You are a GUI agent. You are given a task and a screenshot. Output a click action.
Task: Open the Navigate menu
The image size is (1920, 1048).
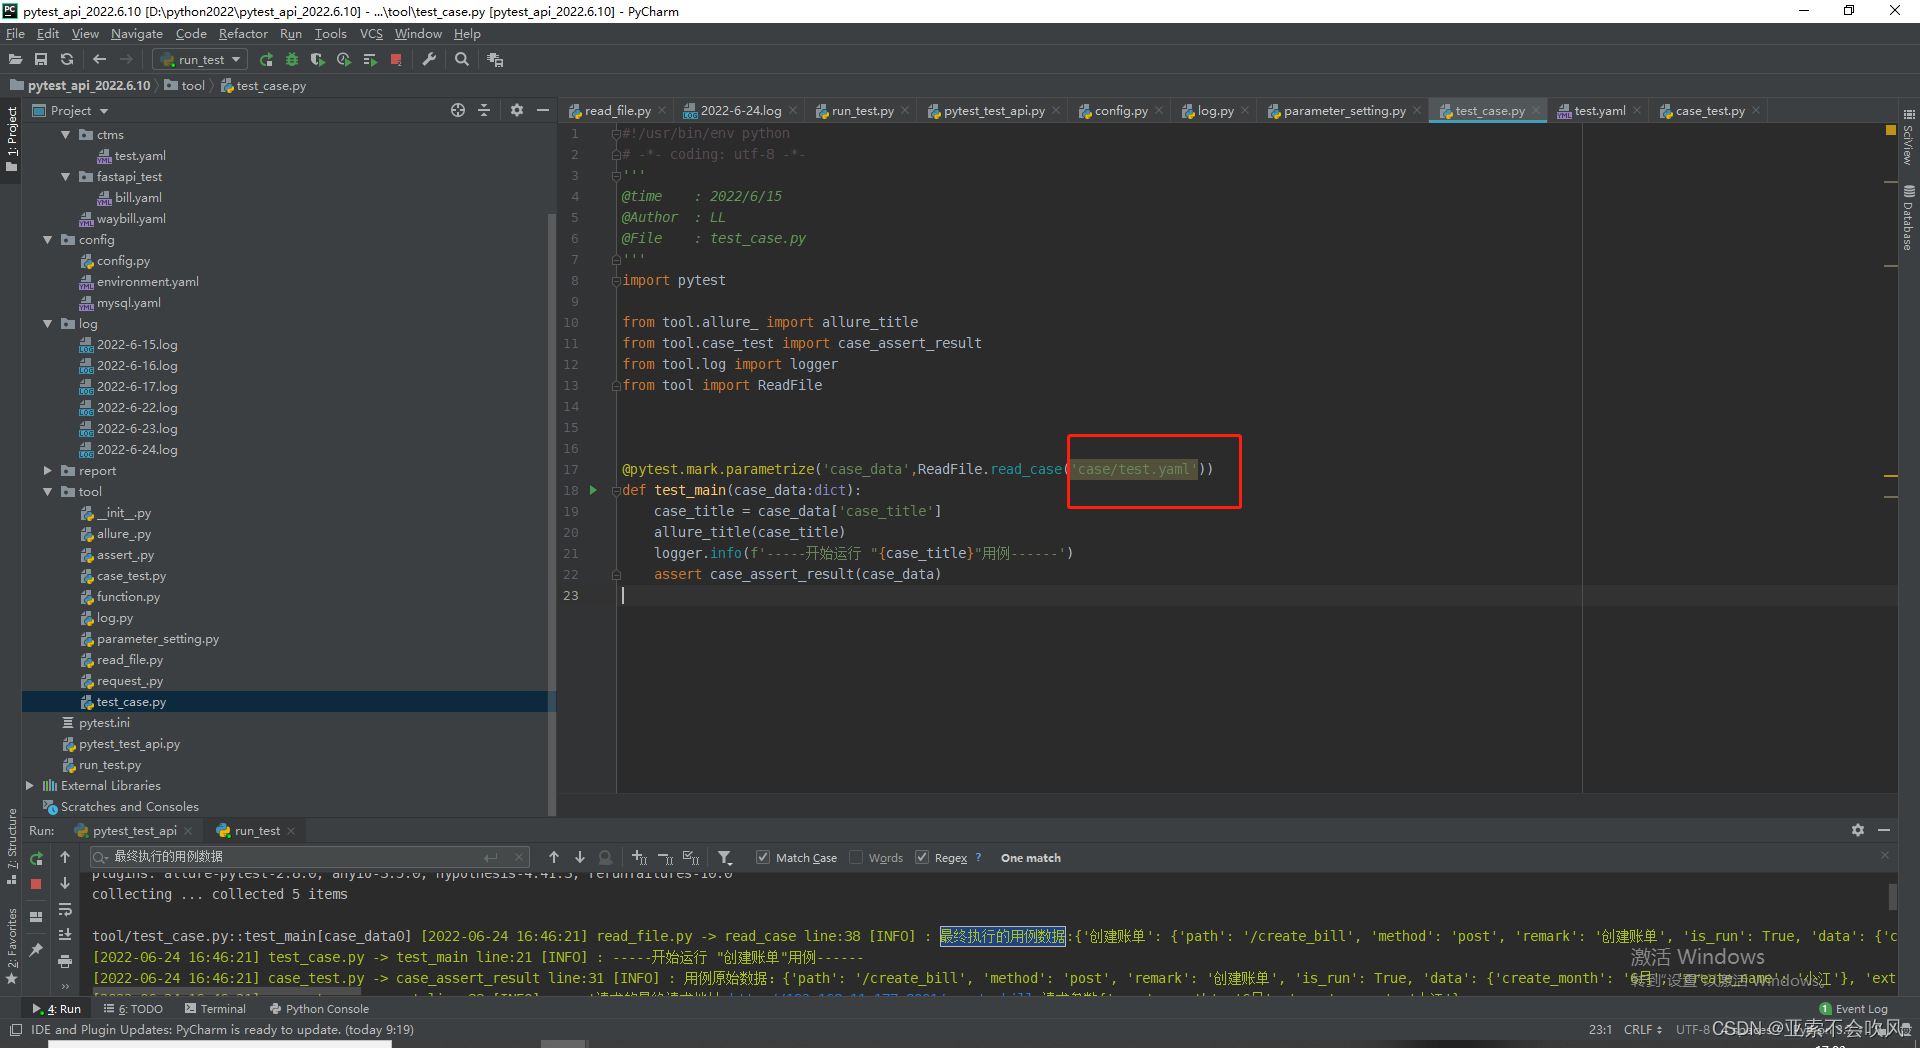point(137,34)
